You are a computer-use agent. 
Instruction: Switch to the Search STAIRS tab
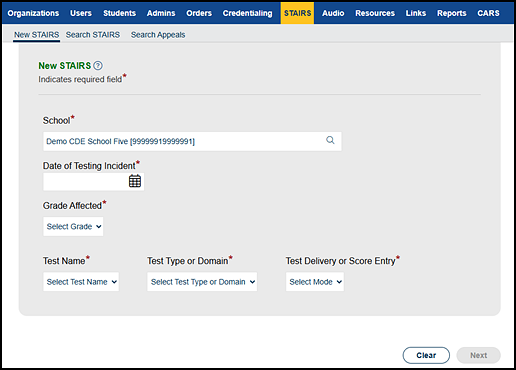coord(93,35)
